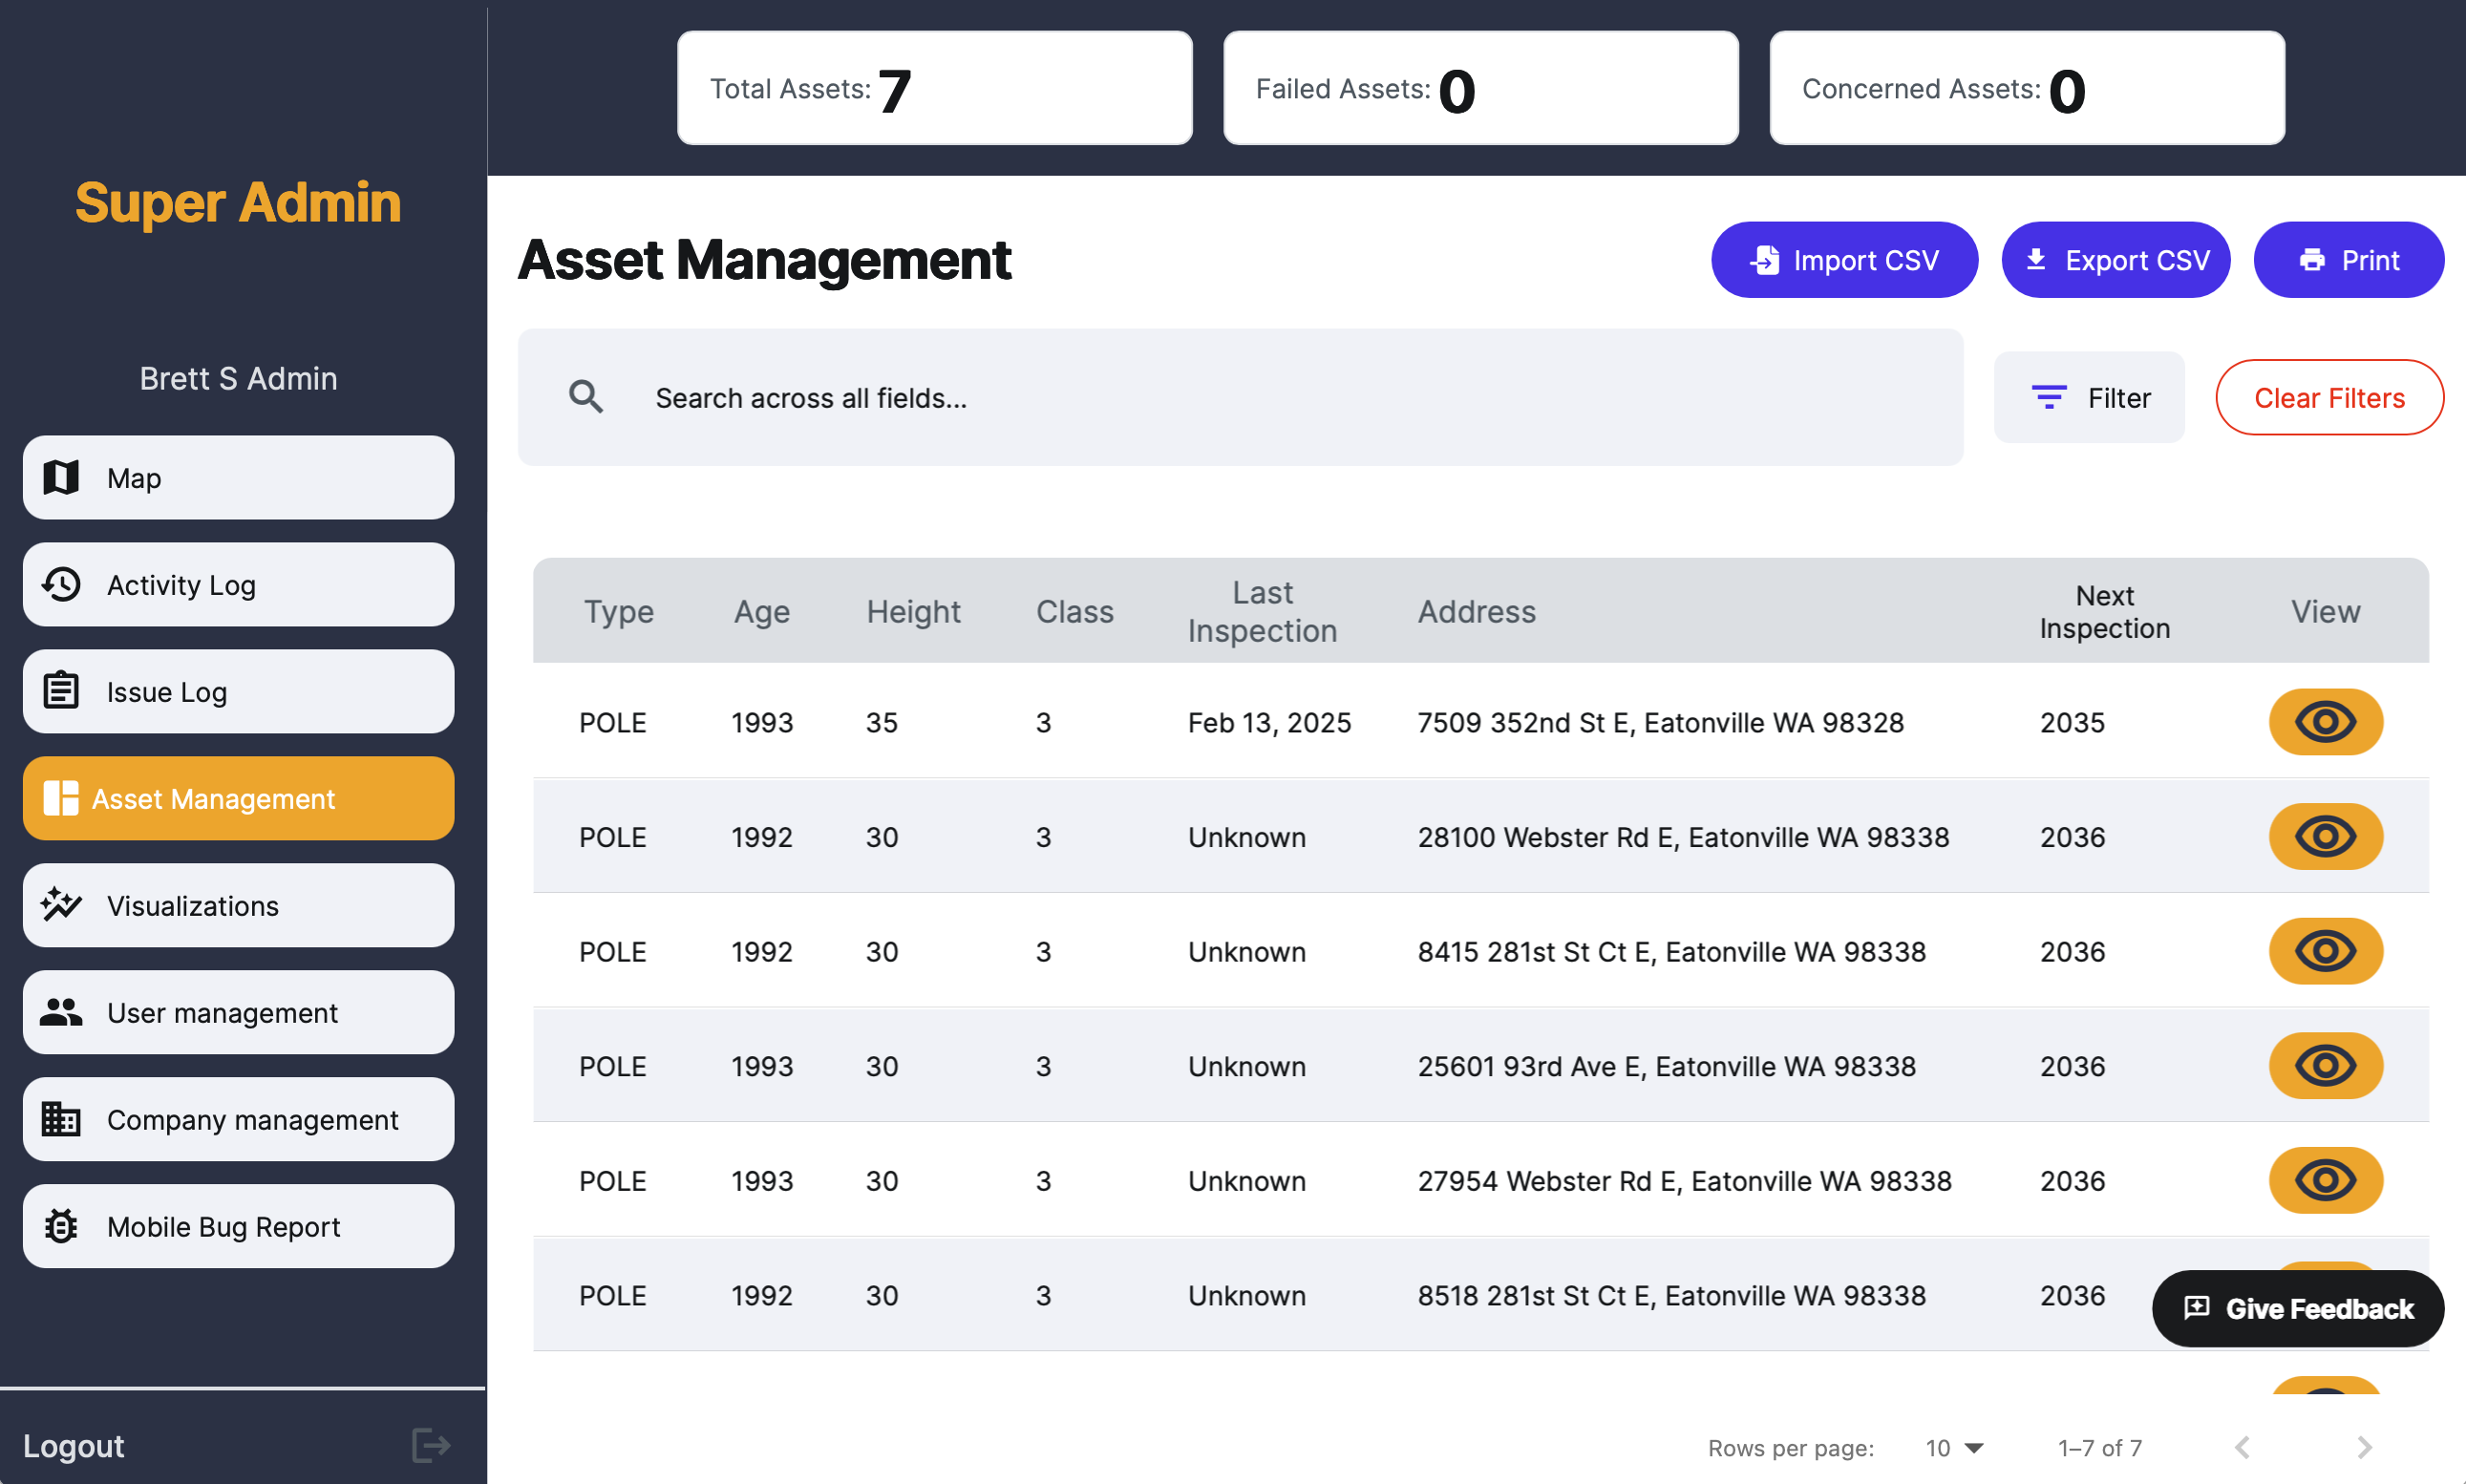2466x1484 pixels.
Task: Select the Visualizations sparkle icon
Action: pos(60,906)
